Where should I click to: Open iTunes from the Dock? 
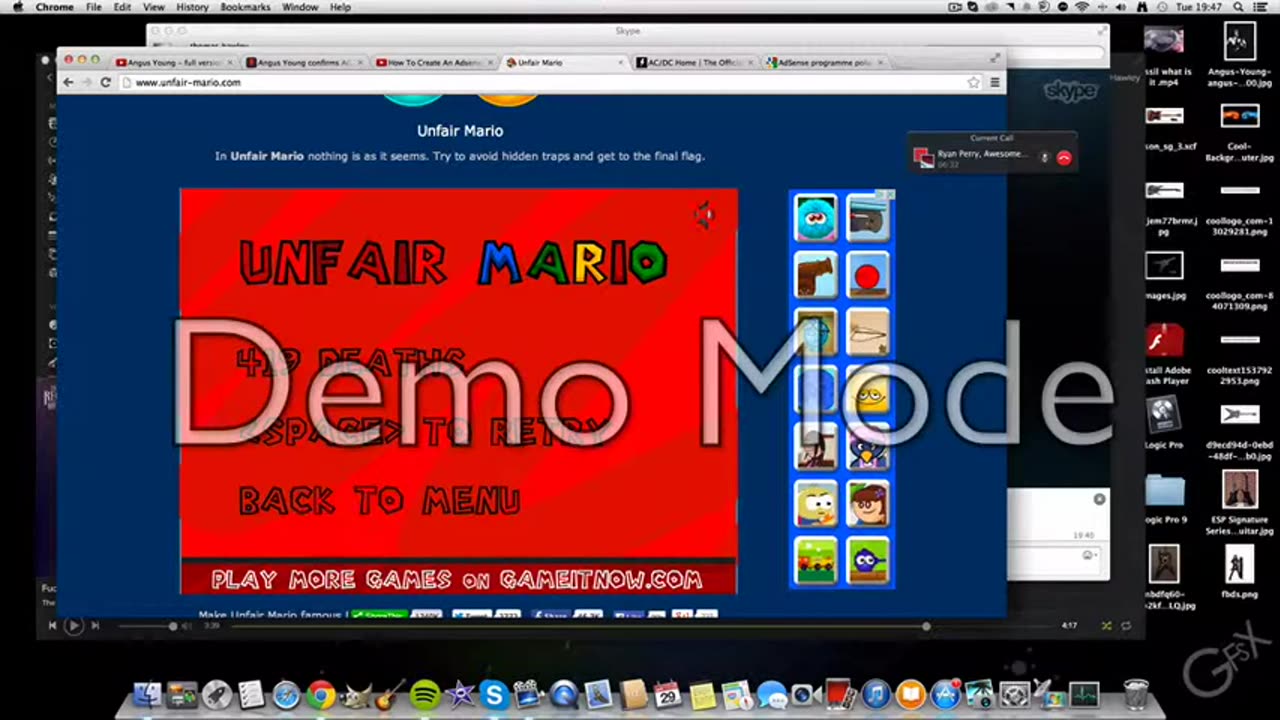click(875, 694)
